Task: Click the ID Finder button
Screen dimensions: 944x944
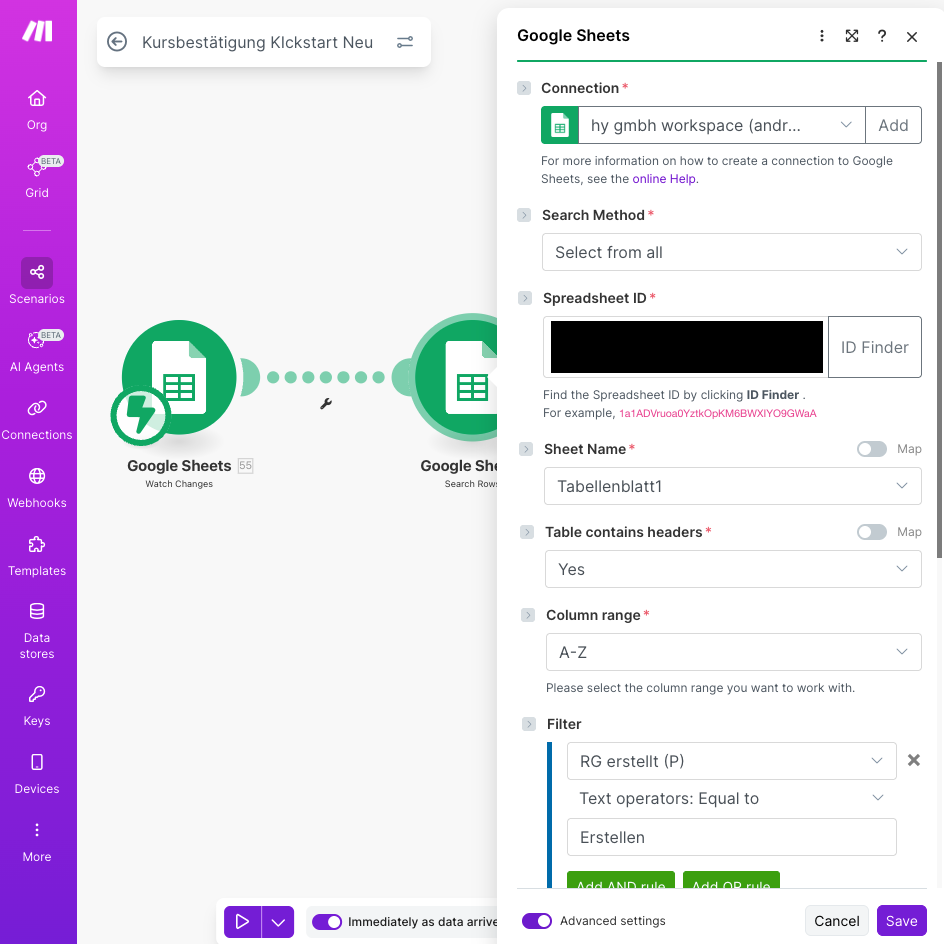Action: click(x=875, y=347)
